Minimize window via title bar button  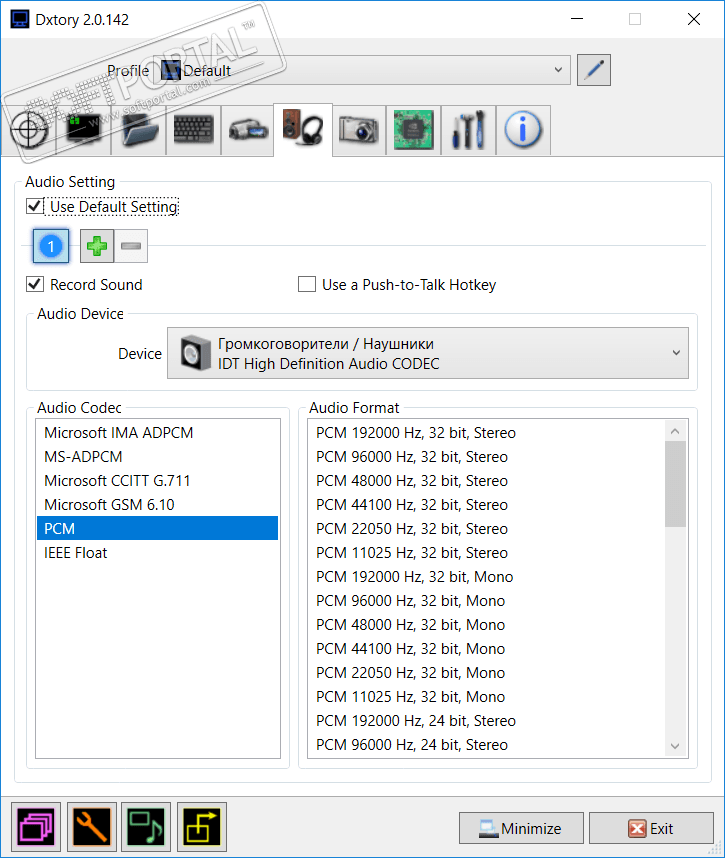click(x=577, y=19)
